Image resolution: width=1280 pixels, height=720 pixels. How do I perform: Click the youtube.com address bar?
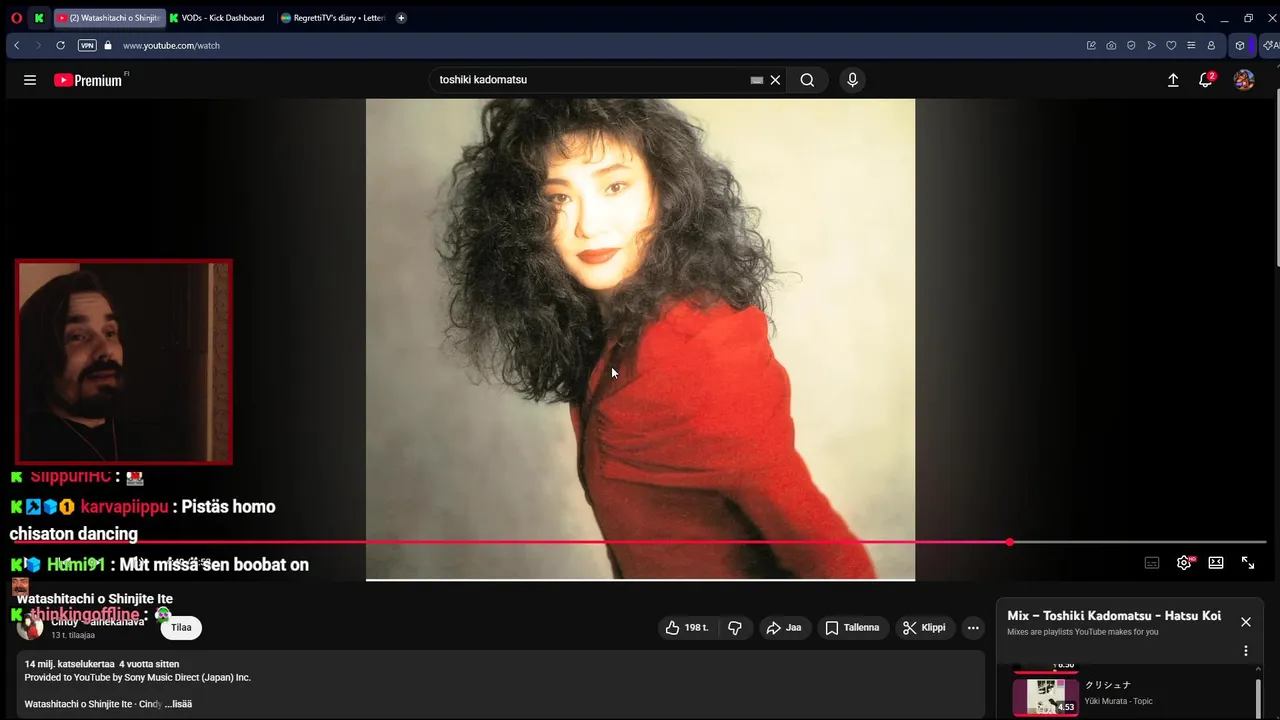[x=171, y=45]
